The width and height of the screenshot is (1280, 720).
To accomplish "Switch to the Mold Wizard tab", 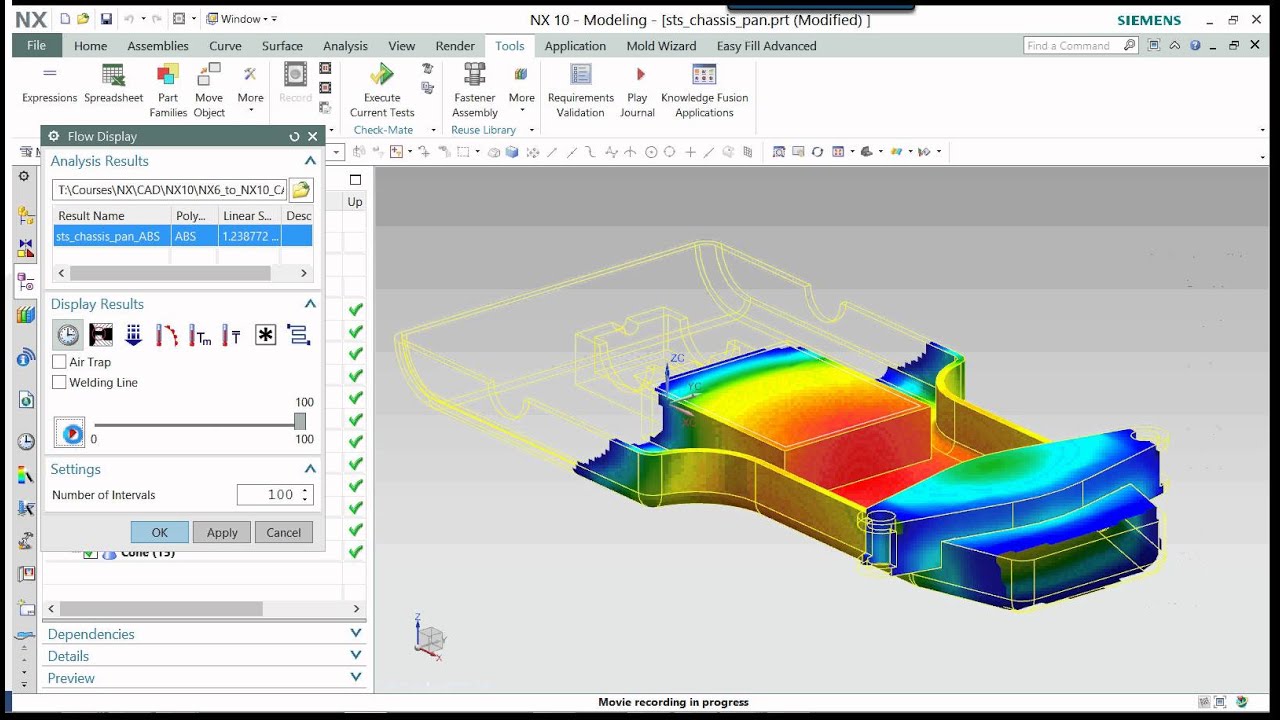I will point(661,46).
